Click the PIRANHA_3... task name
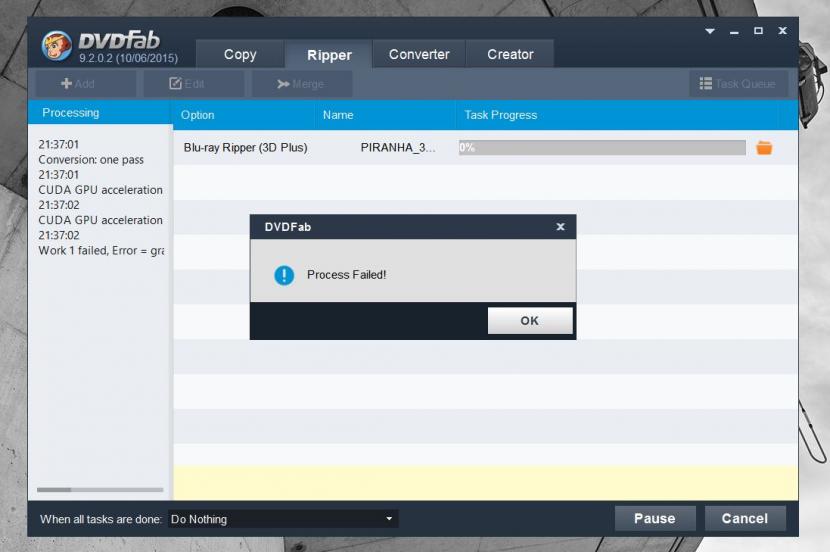 pyautogui.click(x=398, y=148)
